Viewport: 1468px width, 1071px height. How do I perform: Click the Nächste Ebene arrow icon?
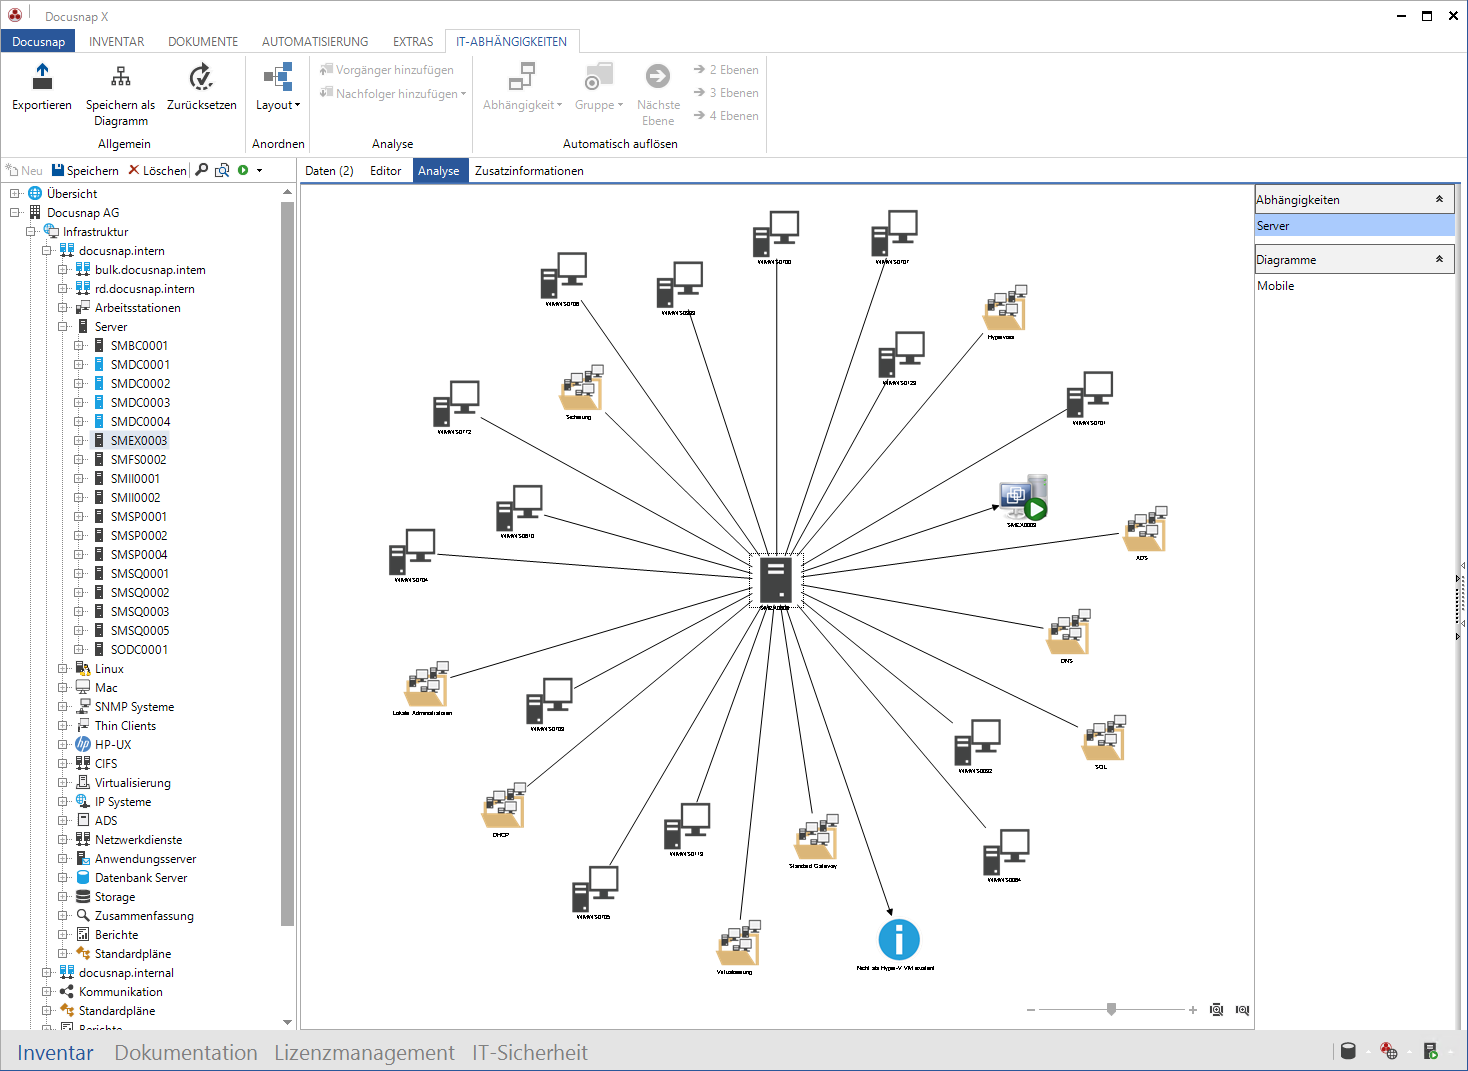658,76
